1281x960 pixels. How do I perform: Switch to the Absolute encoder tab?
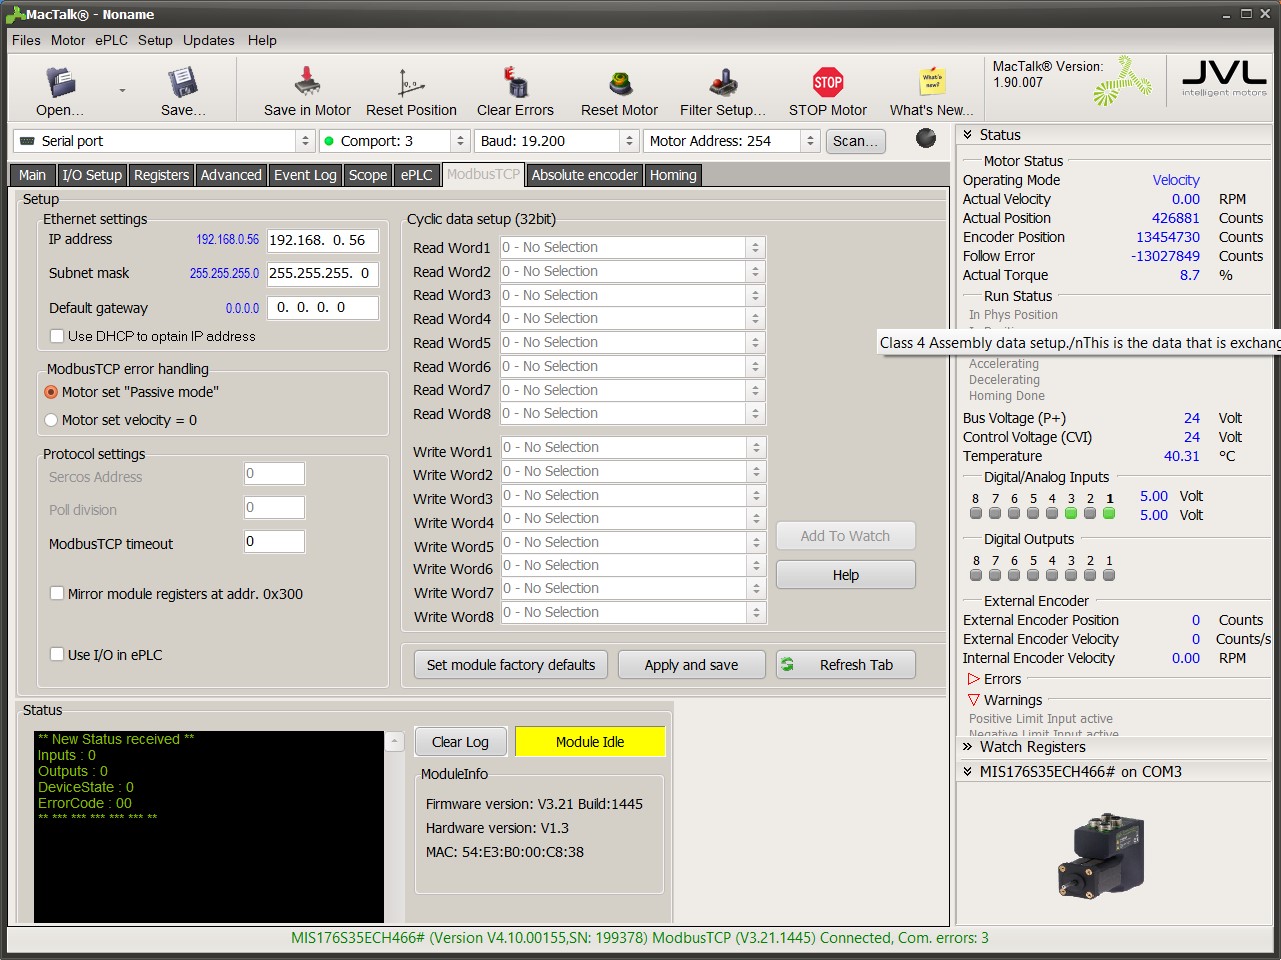pyautogui.click(x=584, y=175)
